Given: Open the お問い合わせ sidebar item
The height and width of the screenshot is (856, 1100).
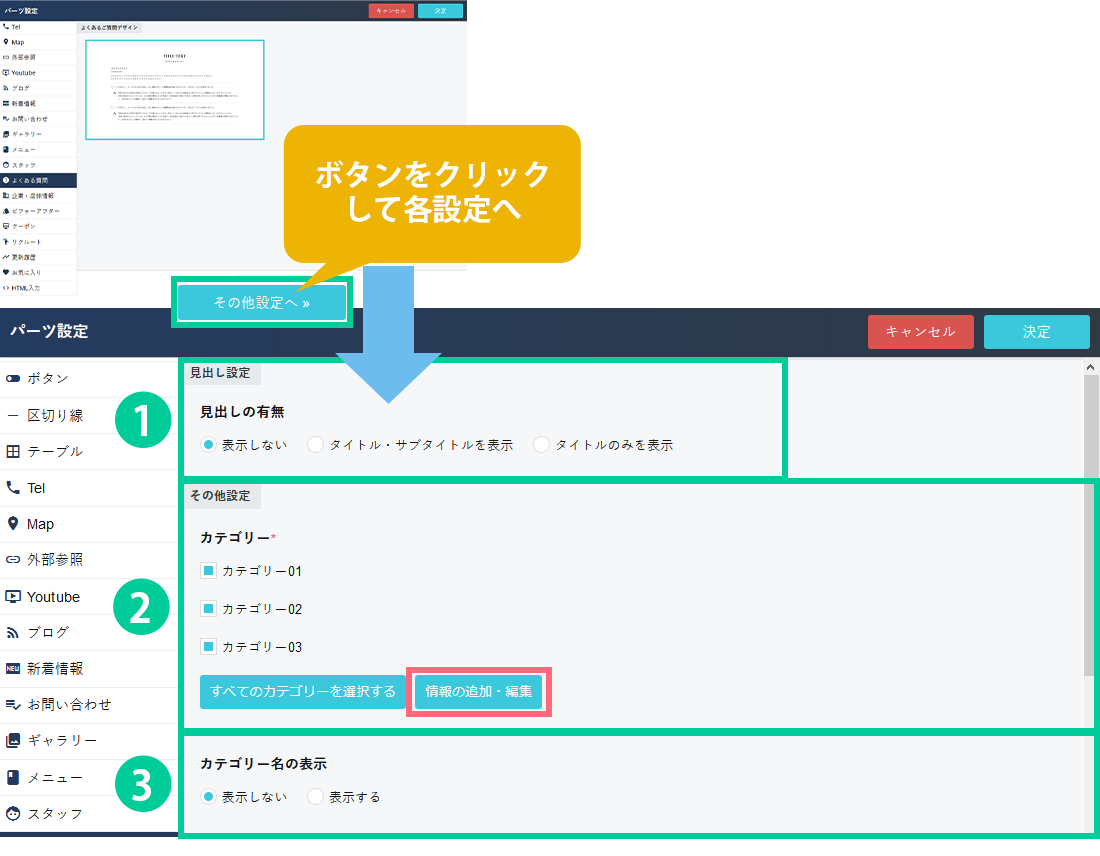Looking at the screenshot, I should coord(68,704).
